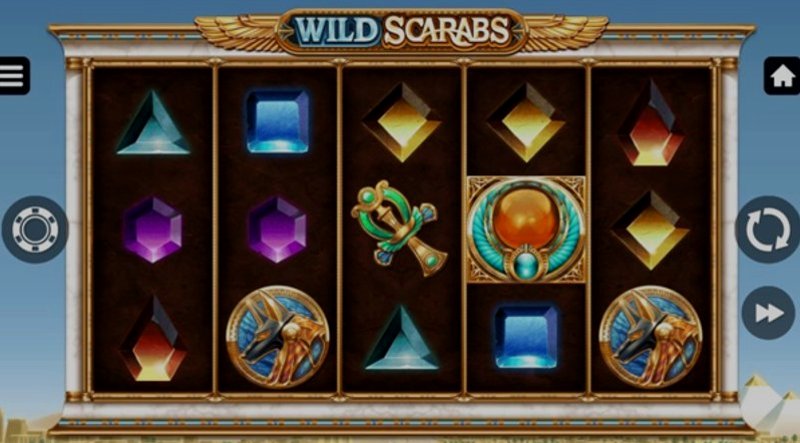Click the blue square gem atop the second reel
This screenshot has height=443, width=800.
278,121
